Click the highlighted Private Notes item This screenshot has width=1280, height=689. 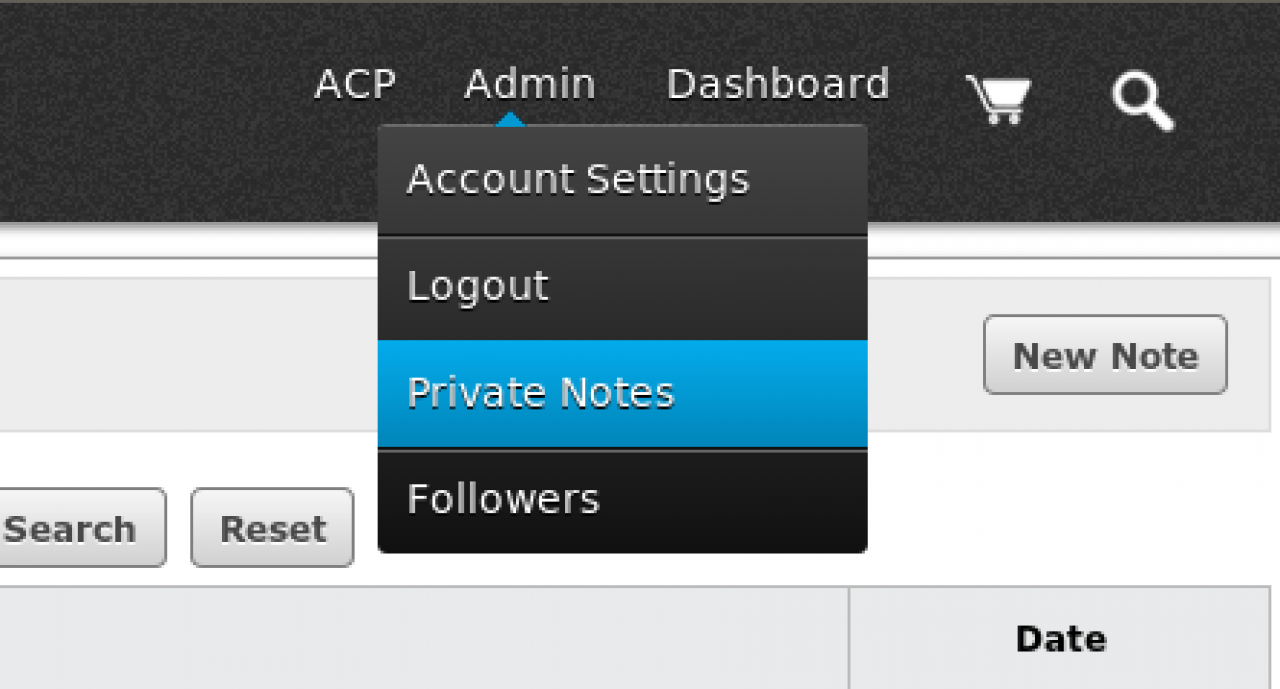pyautogui.click(x=541, y=394)
